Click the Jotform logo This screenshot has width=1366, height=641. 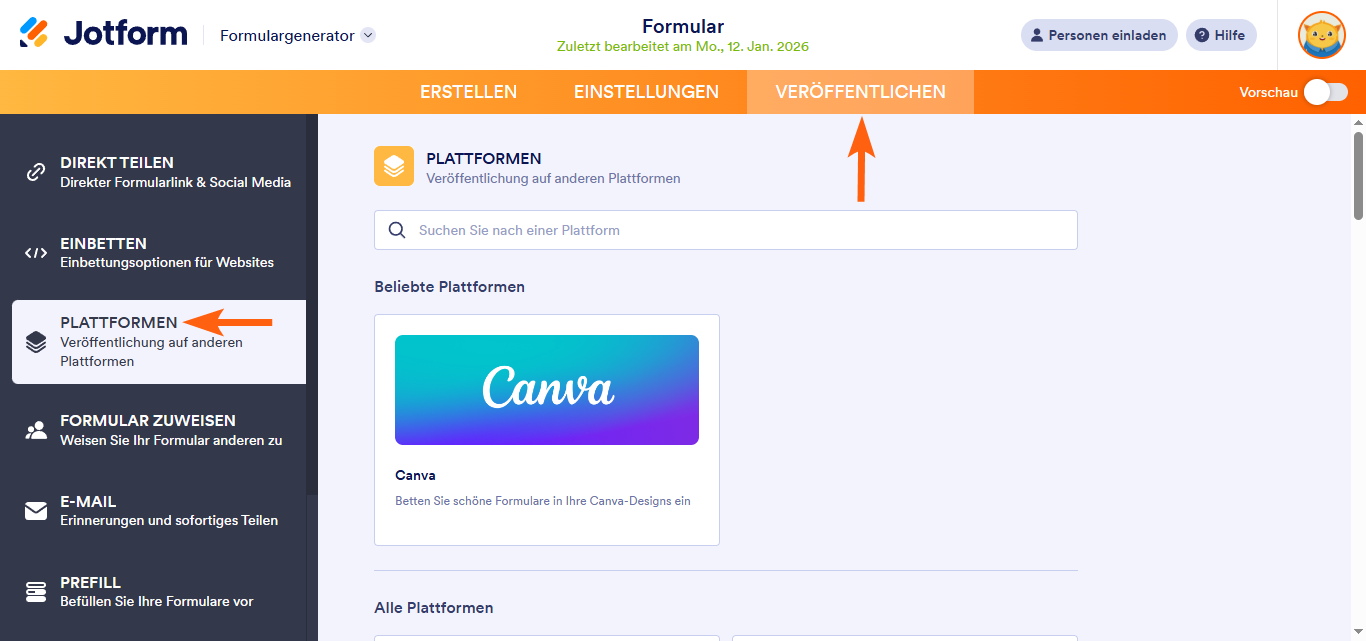tap(103, 33)
